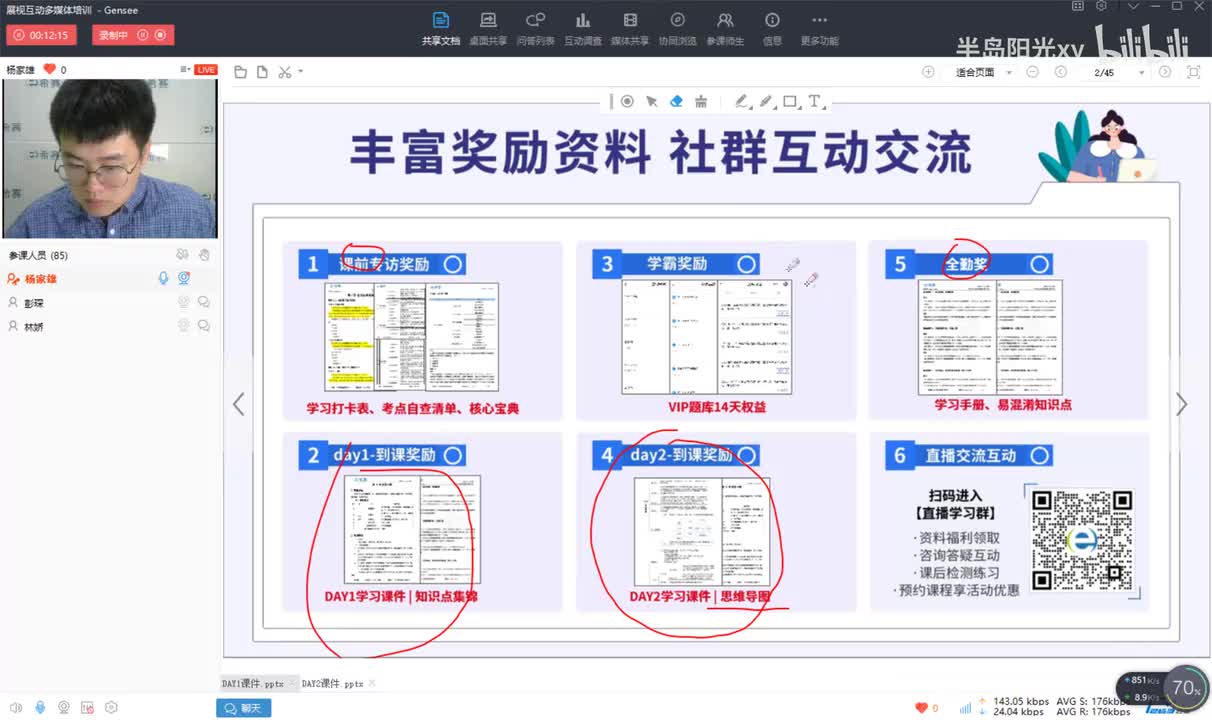Open settings gear in title bar
This screenshot has height=720, width=1212.
1101,6
